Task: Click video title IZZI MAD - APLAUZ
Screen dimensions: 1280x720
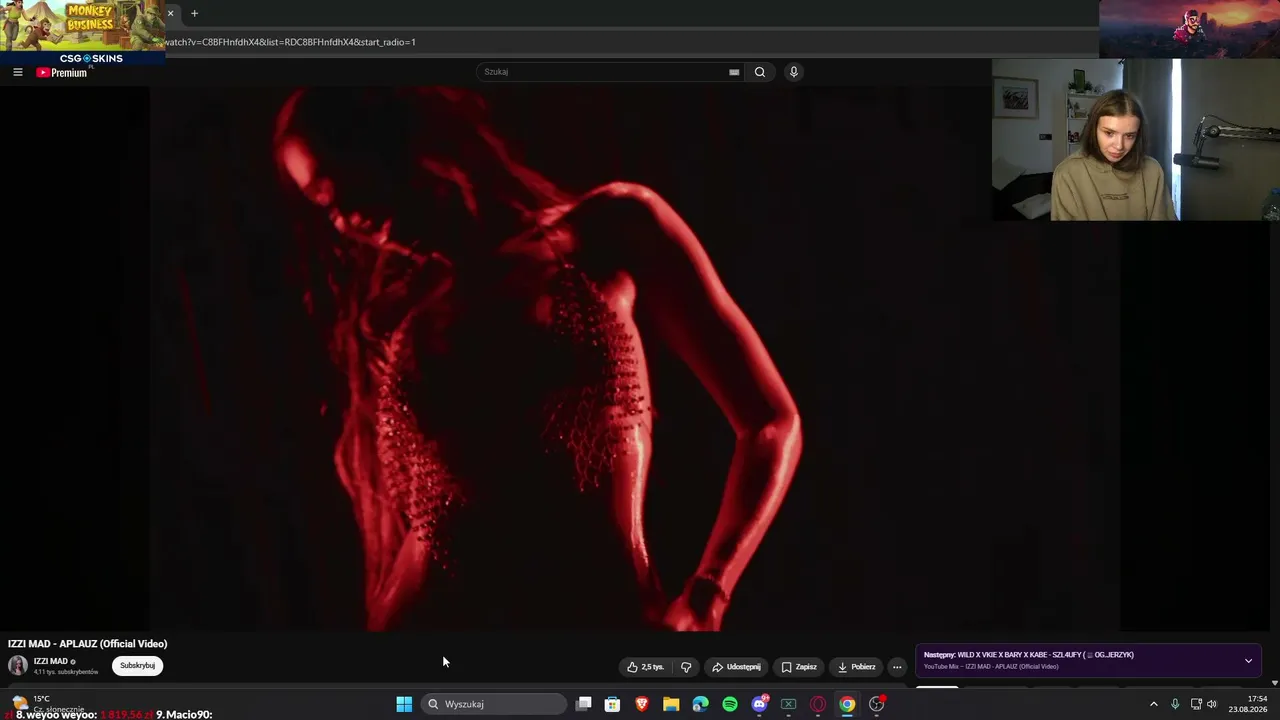Action: click(88, 644)
